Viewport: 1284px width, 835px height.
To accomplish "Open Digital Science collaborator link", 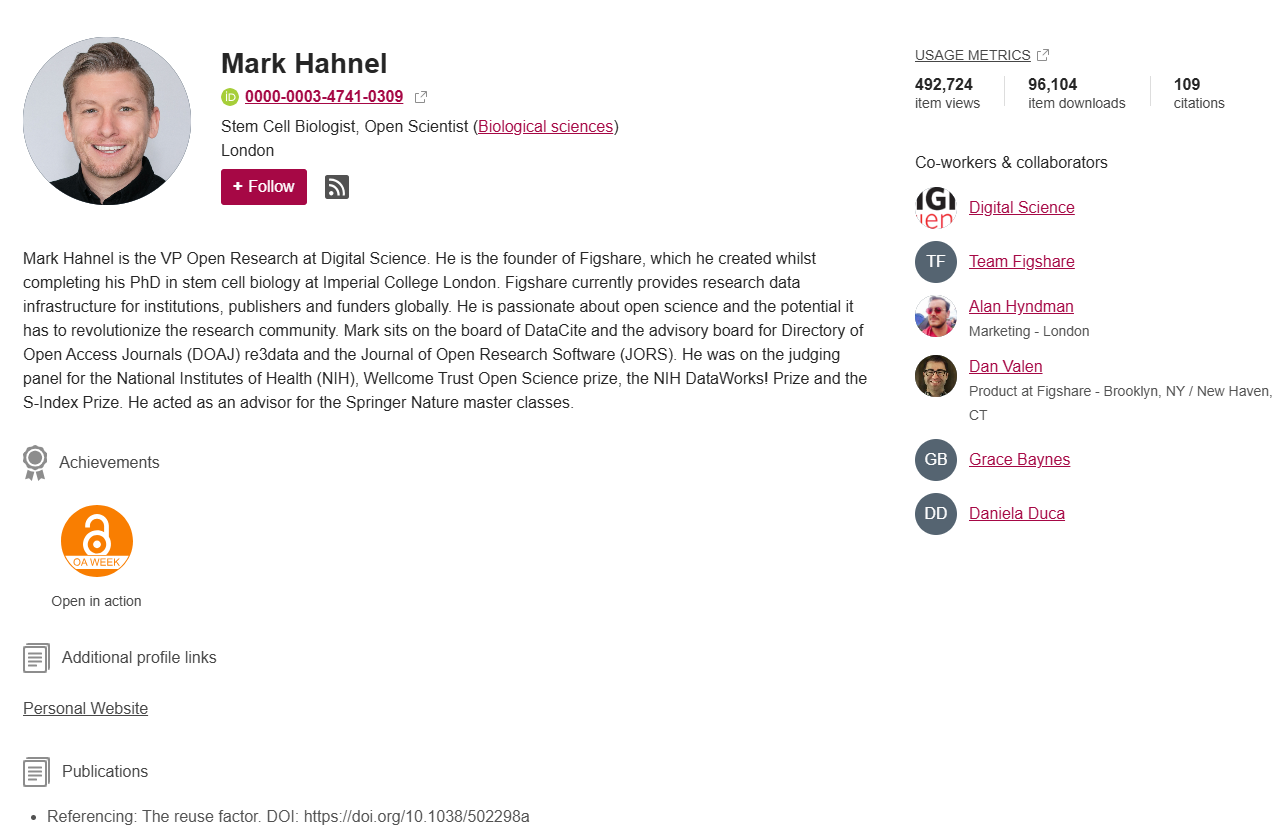I will pyautogui.click(x=1021, y=207).
